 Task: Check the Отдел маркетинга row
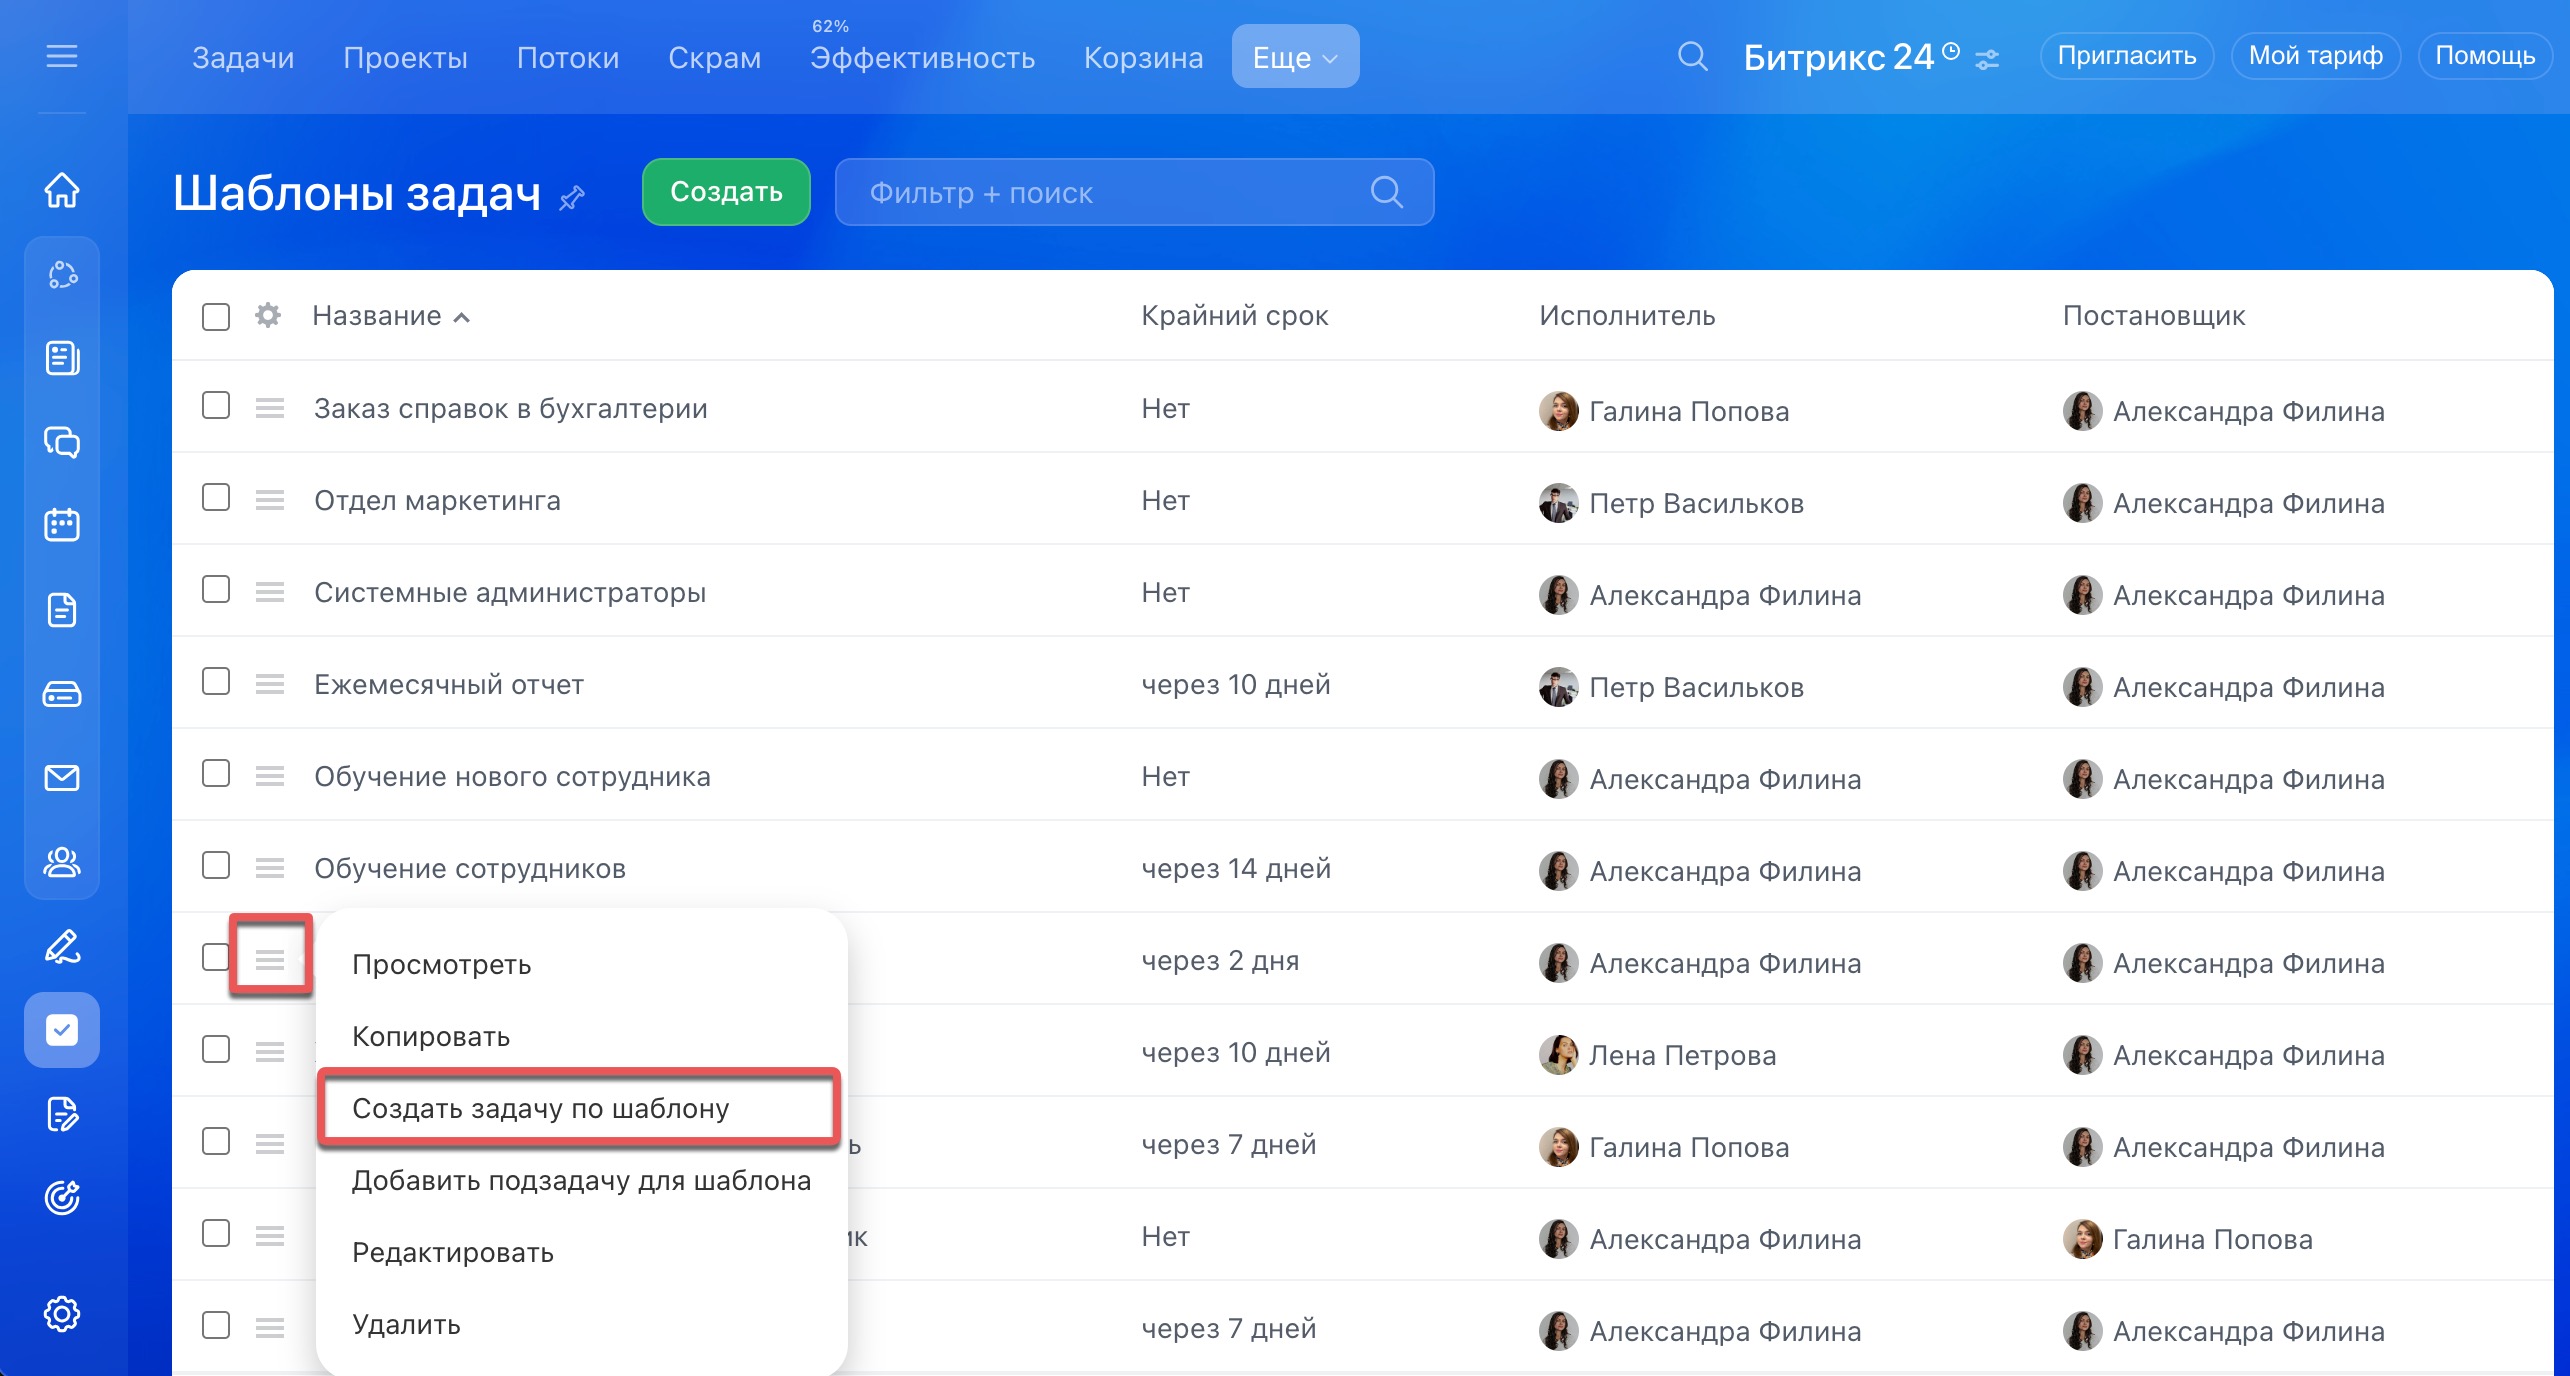[x=216, y=498]
